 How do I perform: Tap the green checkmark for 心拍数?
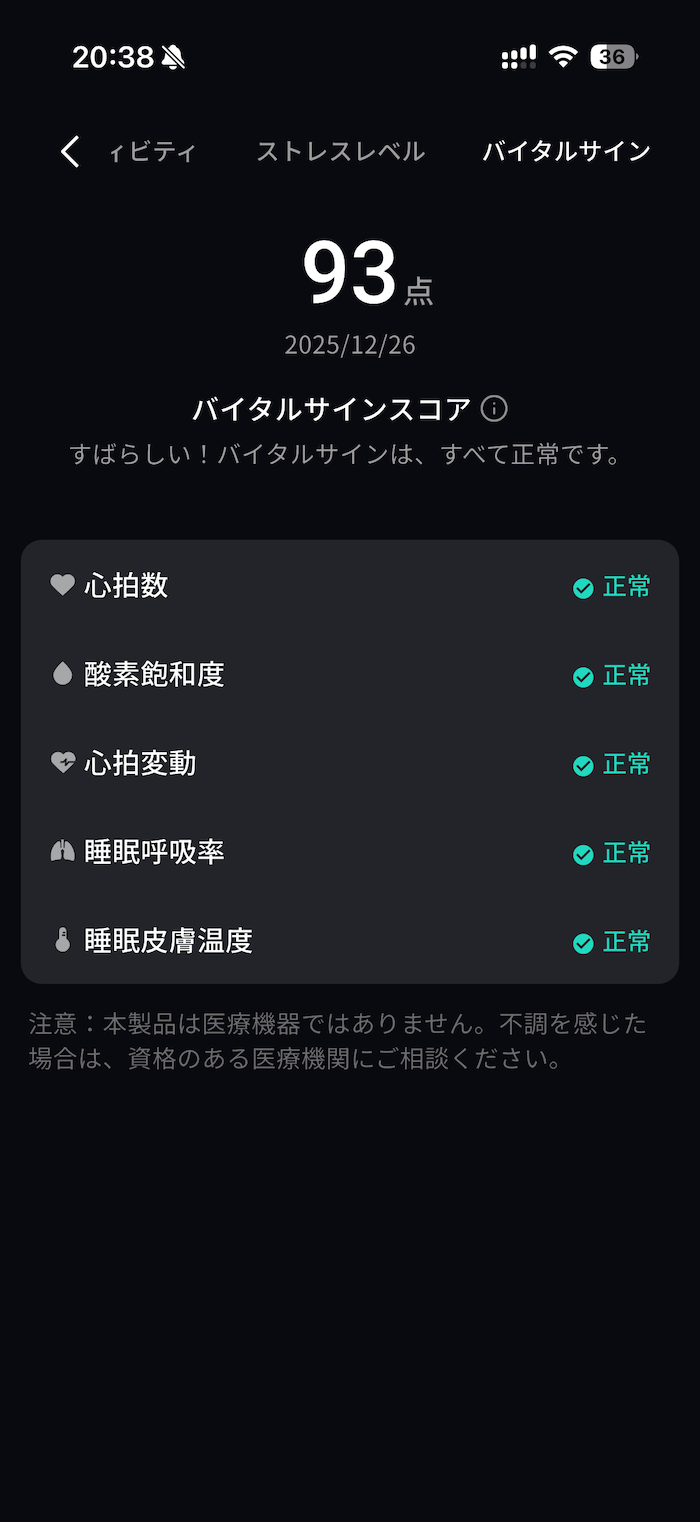pos(583,589)
